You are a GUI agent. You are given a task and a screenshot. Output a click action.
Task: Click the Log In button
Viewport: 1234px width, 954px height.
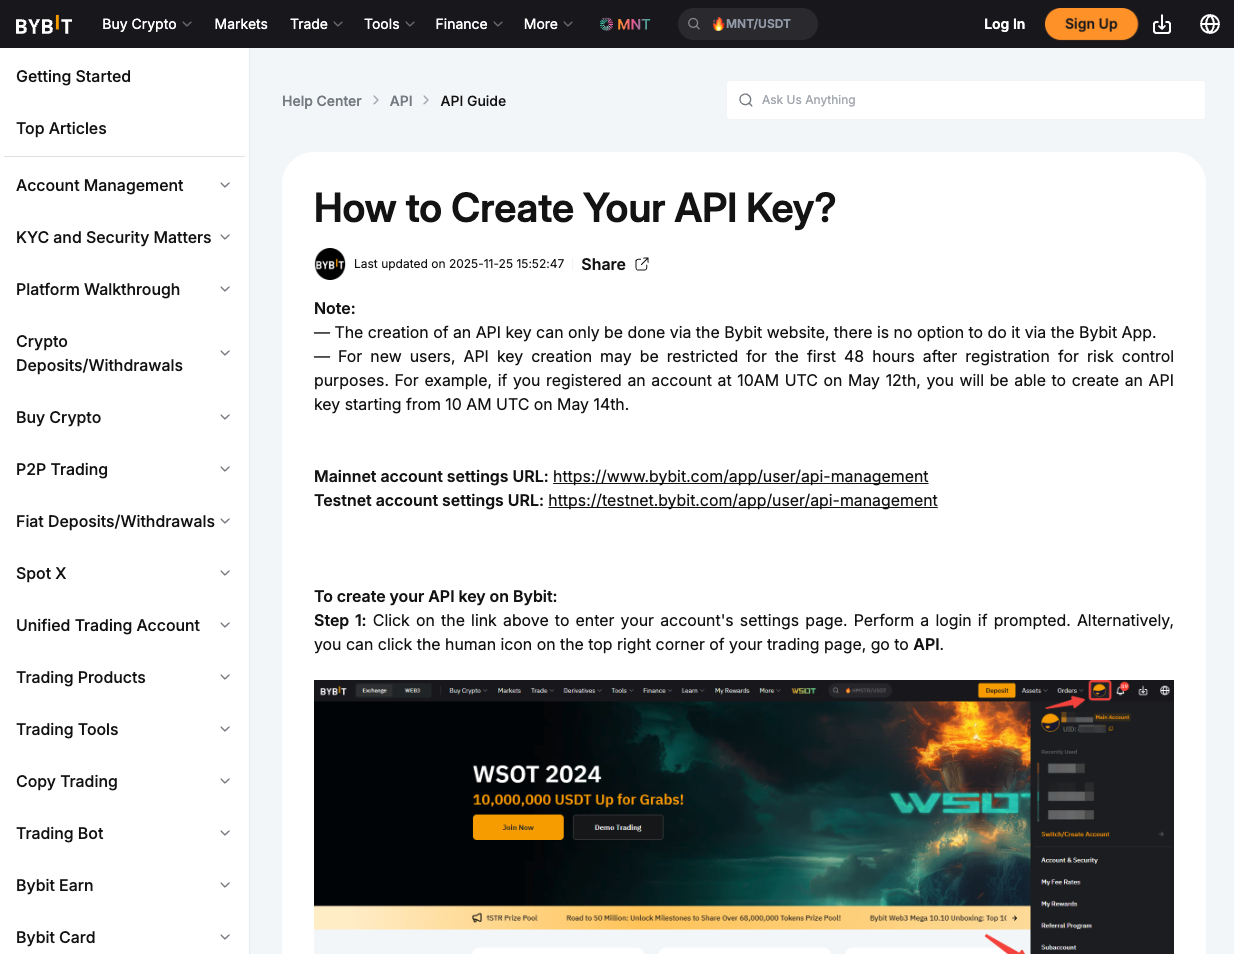tap(1004, 24)
